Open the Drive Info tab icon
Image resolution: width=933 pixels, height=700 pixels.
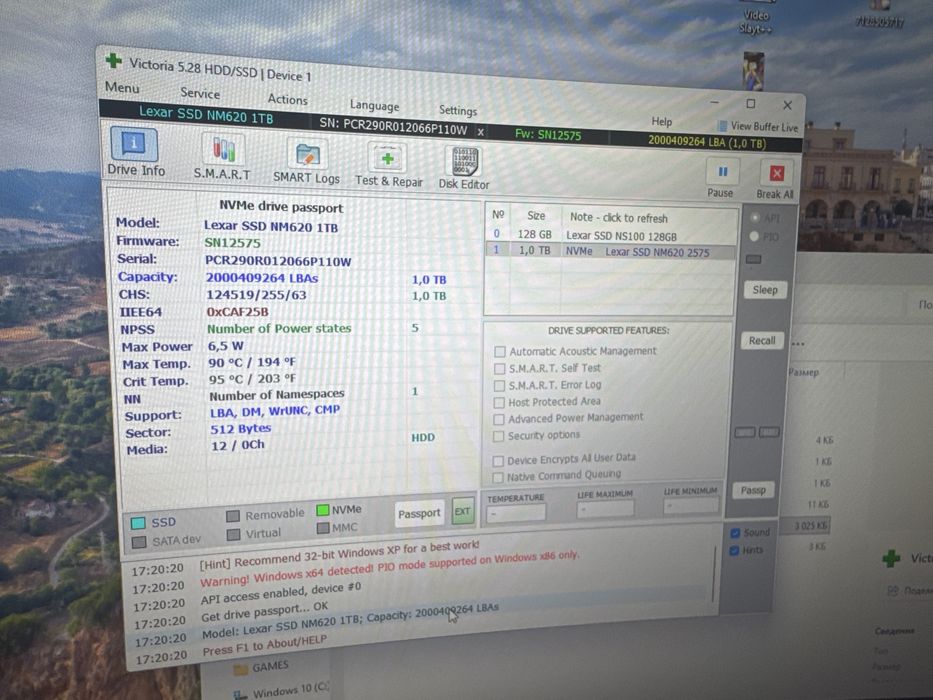(x=134, y=144)
